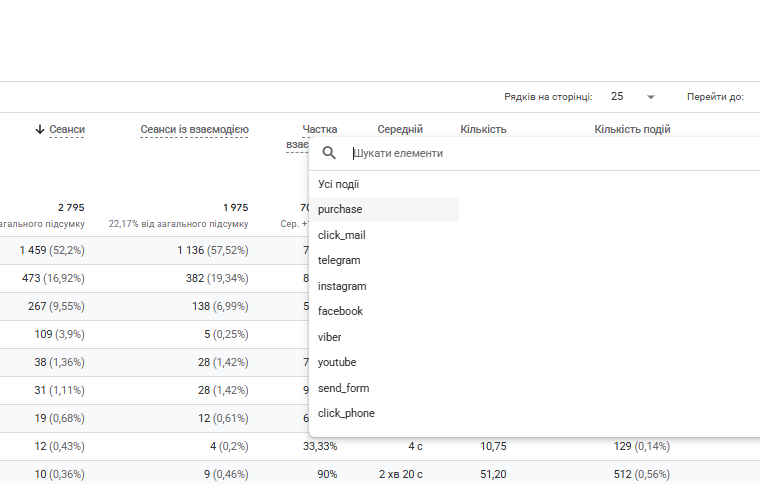Viewport: 760px width, 484px height.
Task: Click cell 1 136 (57,52%)
Action: [213, 250]
